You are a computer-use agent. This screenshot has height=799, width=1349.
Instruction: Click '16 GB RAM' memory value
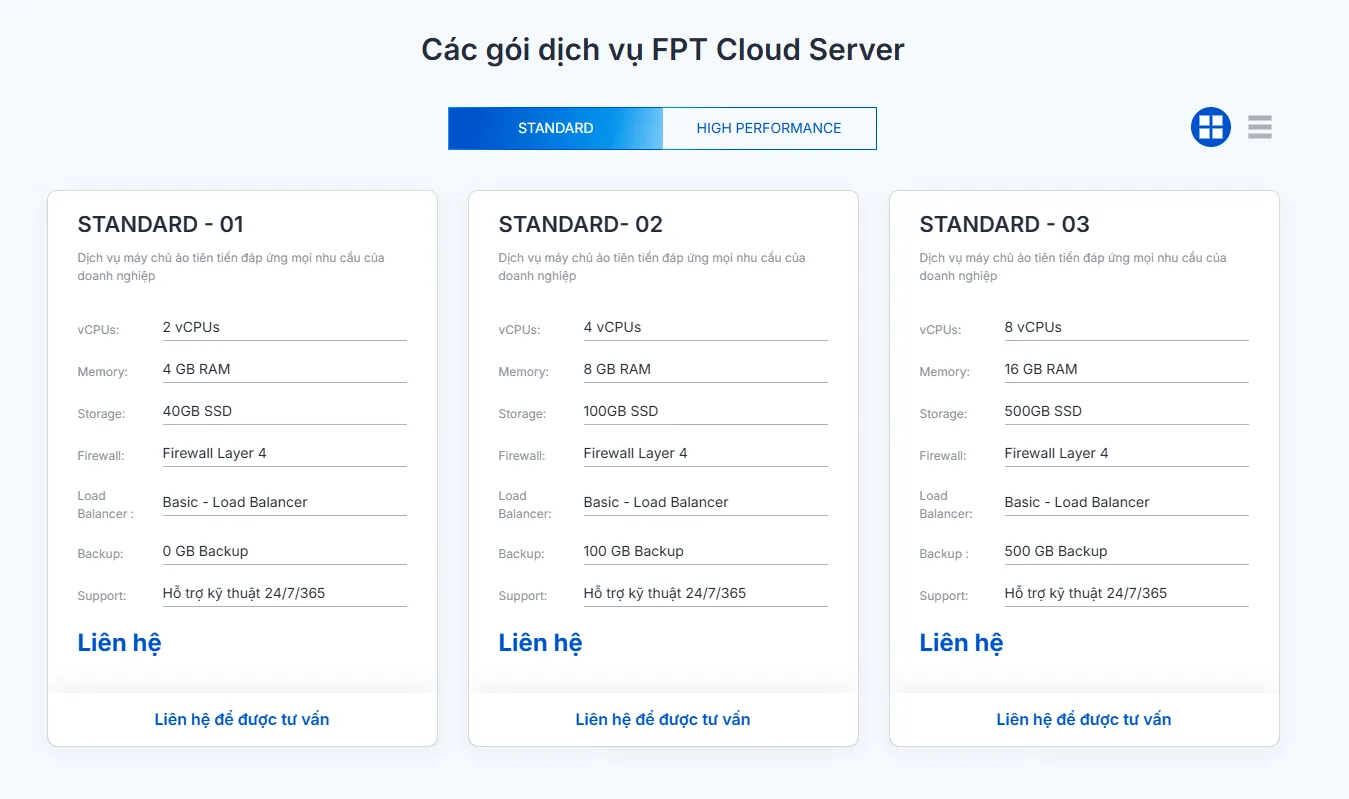pyautogui.click(x=1041, y=369)
